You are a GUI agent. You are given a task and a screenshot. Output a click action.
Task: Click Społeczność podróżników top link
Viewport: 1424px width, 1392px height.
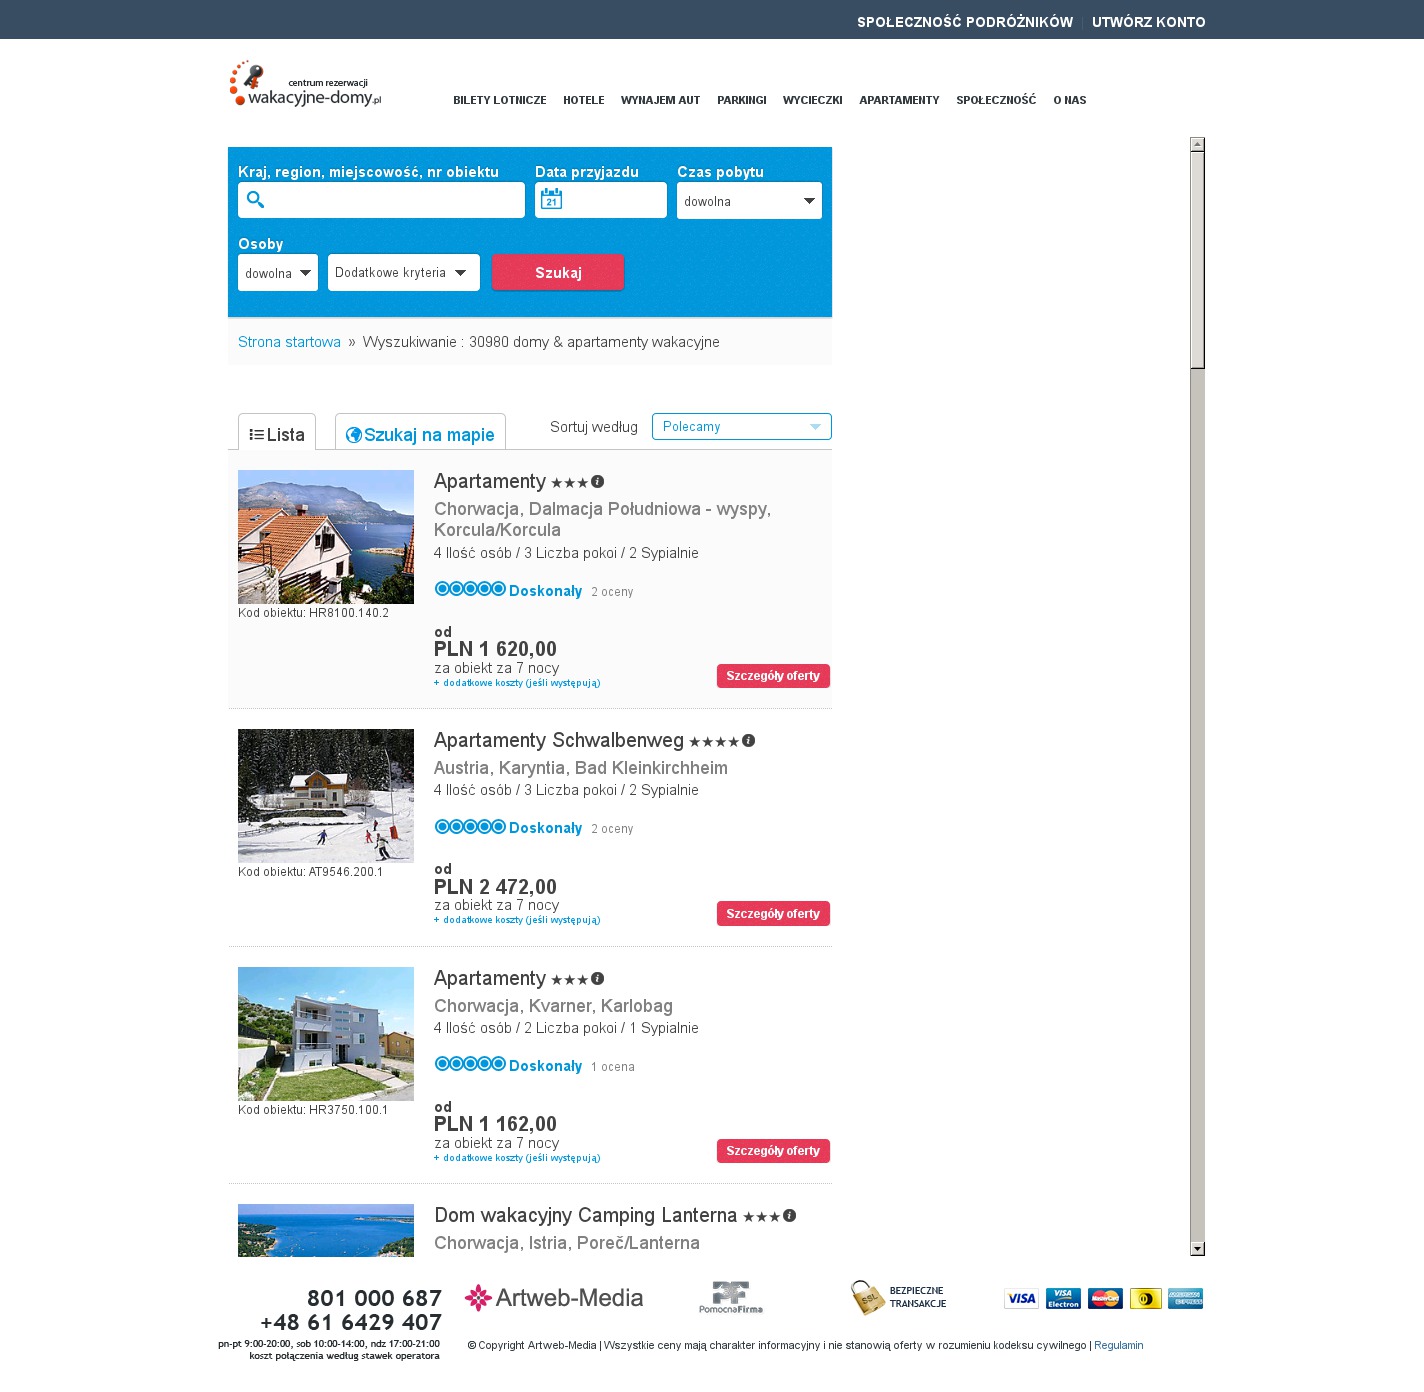point(965,22)
